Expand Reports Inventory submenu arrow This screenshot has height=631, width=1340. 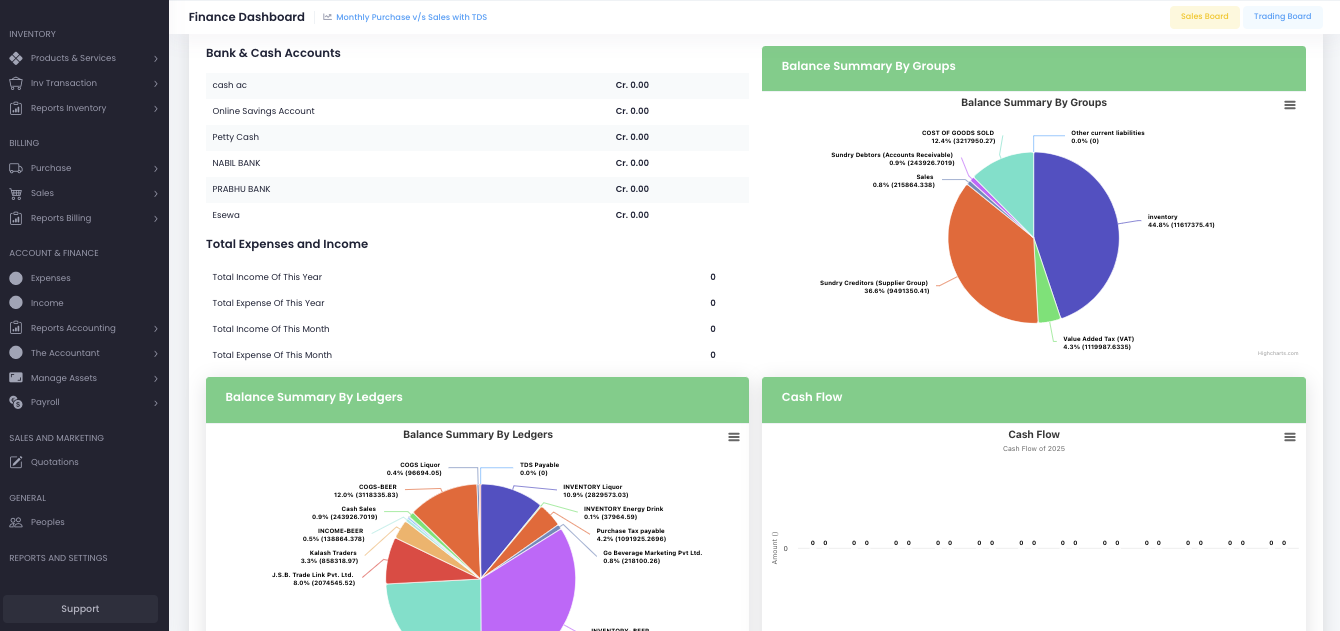tap(156, 109)
